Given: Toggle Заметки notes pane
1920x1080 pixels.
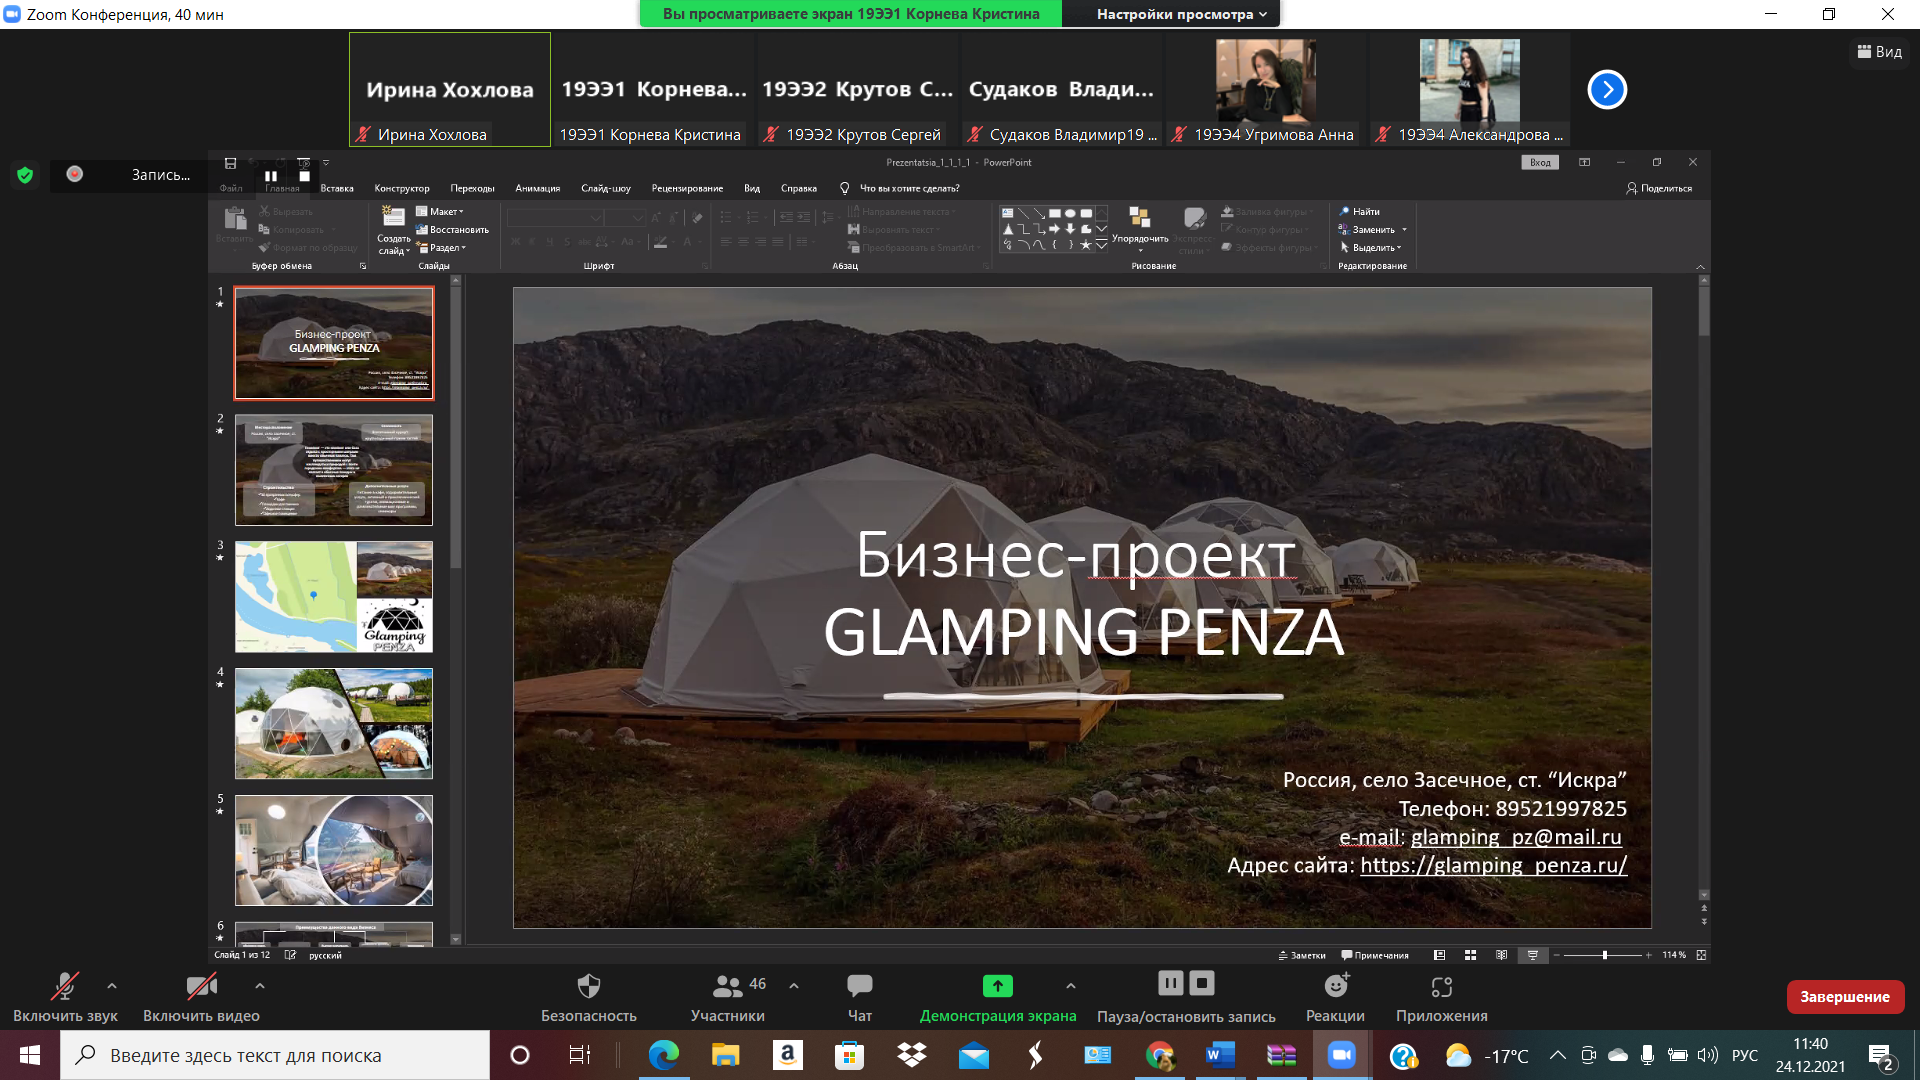Looking at the screenshot, I should 1302,955.
